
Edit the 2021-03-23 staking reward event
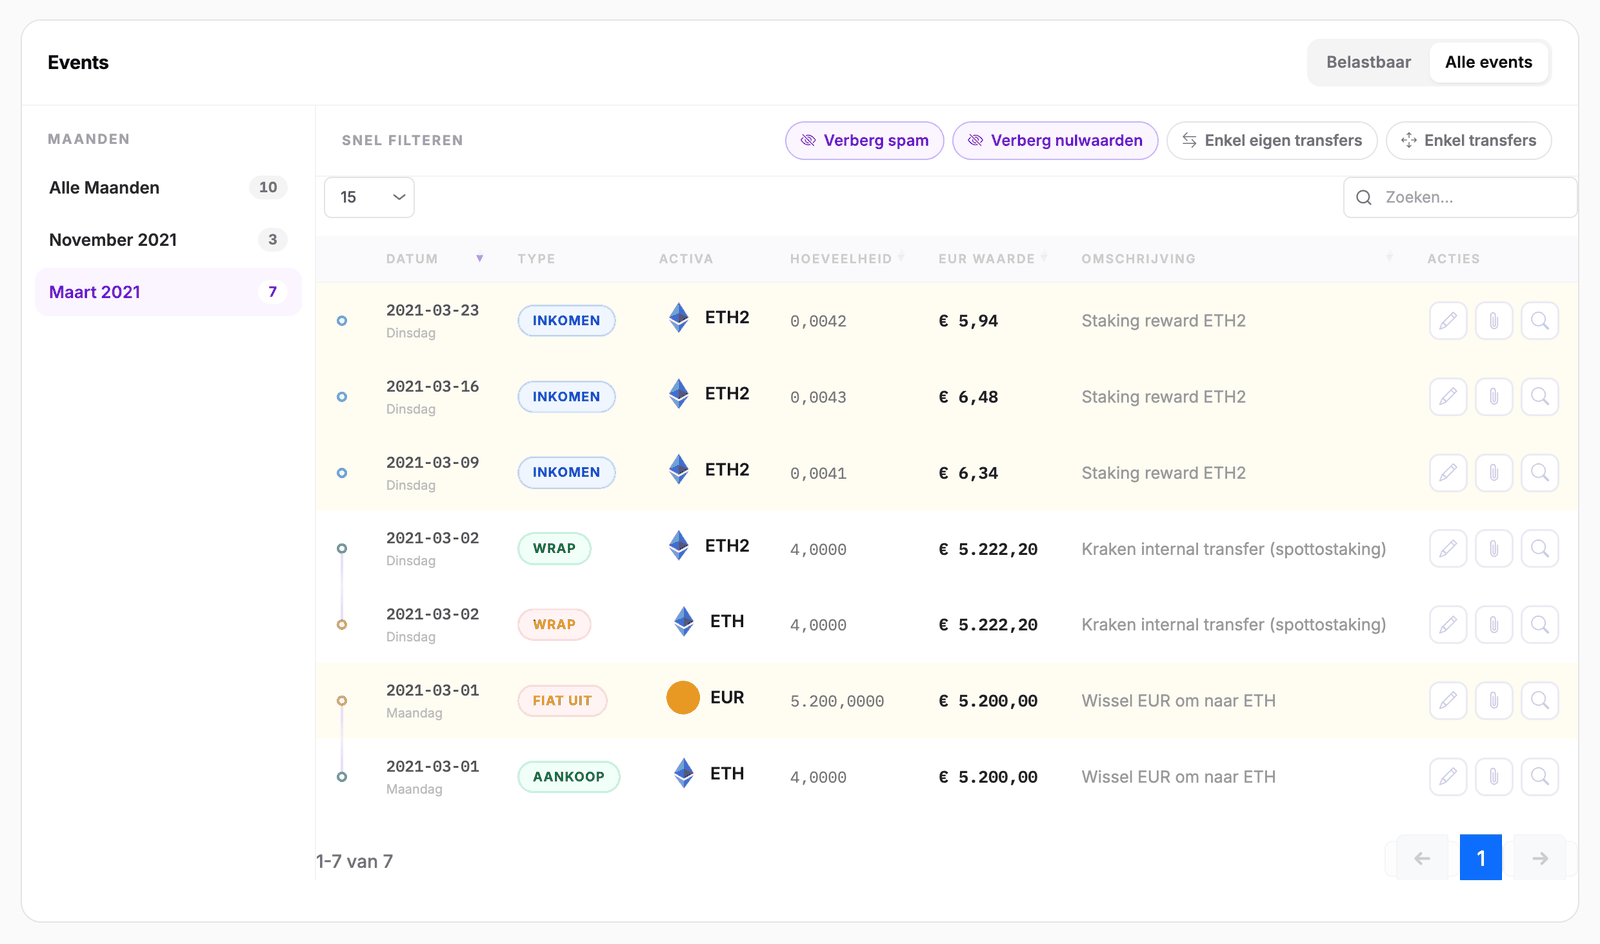(x=1448, y=321)
